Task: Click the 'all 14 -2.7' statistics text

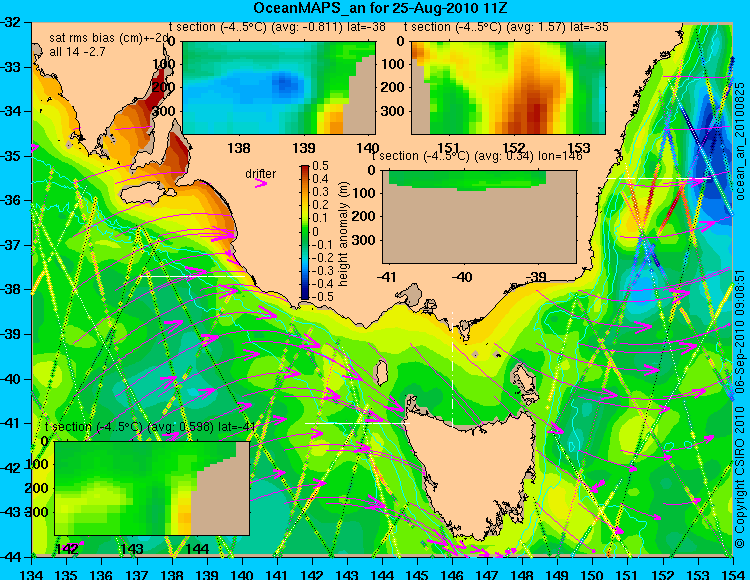Action: coord(77,52)
